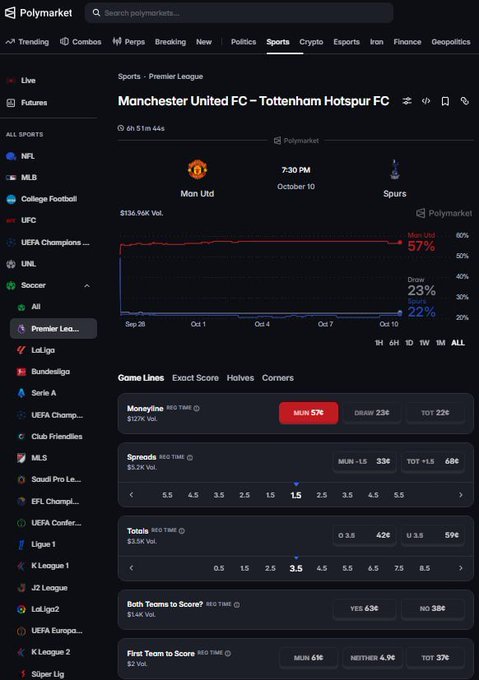Select YES 63¢ both teams score
Viewport: 479px width, 680px height.
coord(364,608)
